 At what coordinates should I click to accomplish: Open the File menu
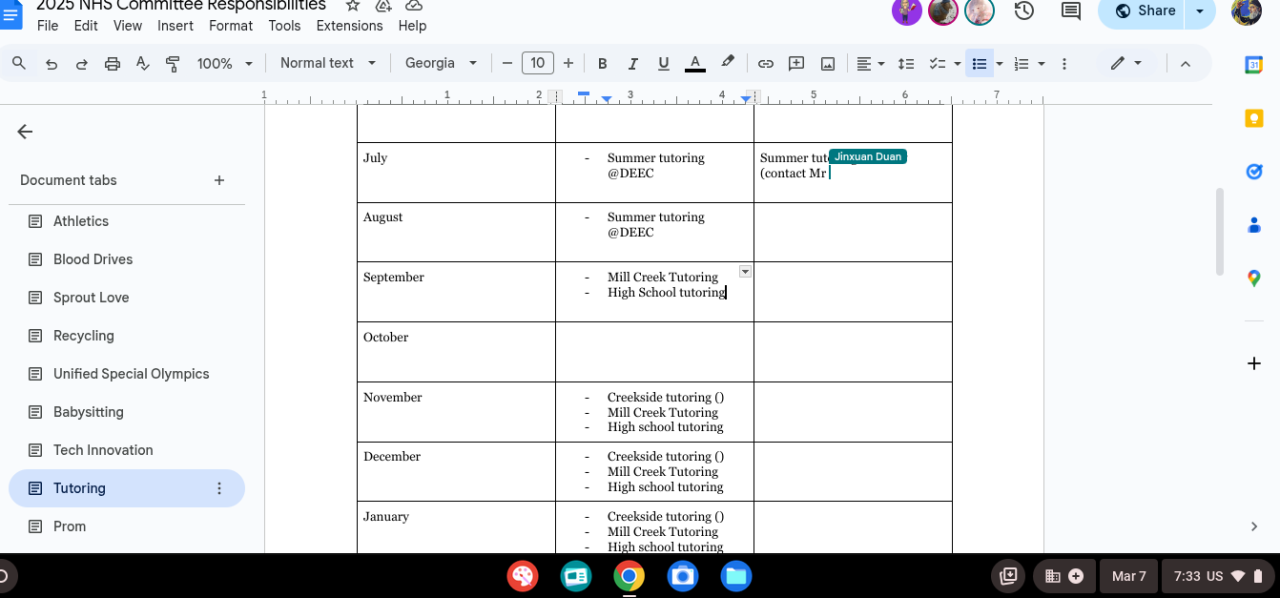point(47,26)
